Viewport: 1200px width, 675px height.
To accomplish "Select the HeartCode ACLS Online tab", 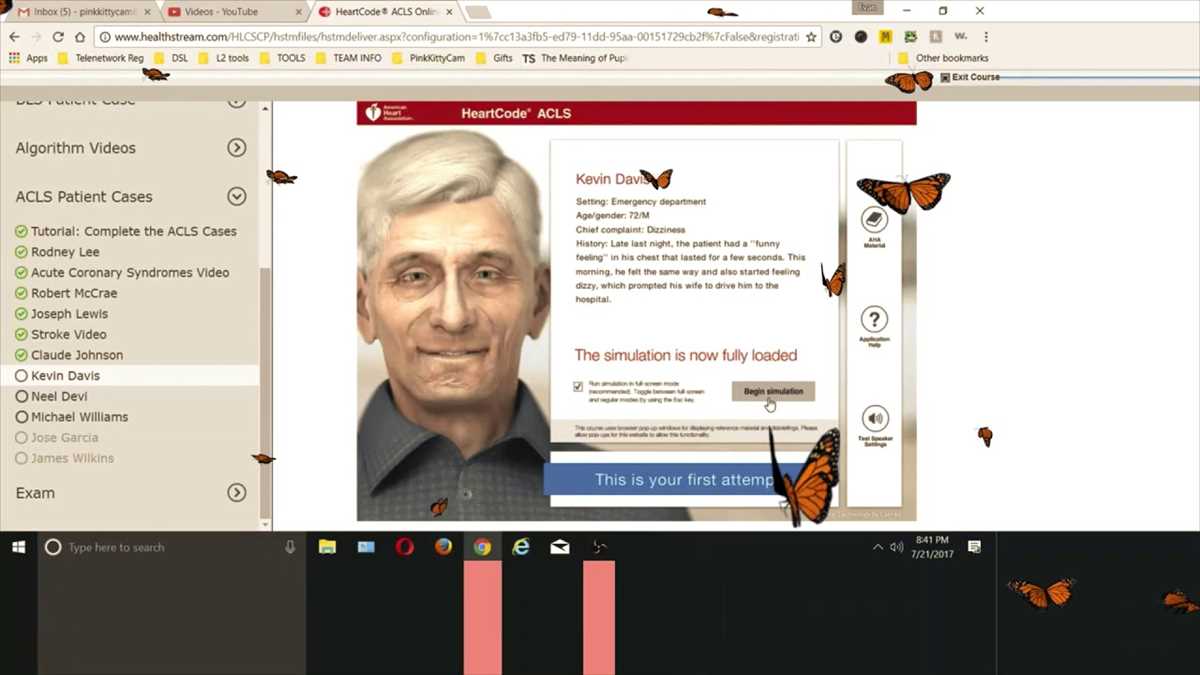I will click(x=385, y=12).
